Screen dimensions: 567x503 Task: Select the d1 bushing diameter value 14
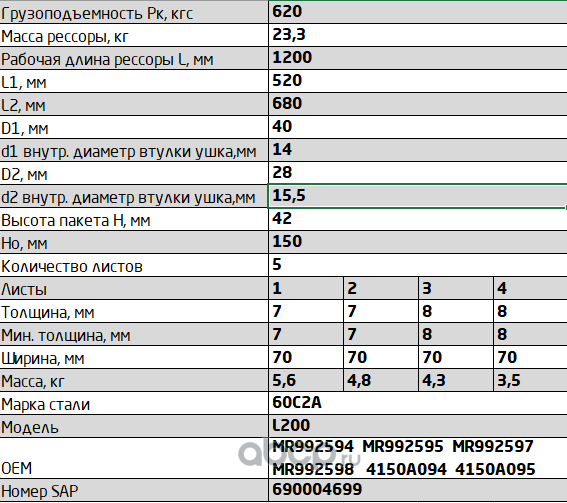[x=418, y=150]
